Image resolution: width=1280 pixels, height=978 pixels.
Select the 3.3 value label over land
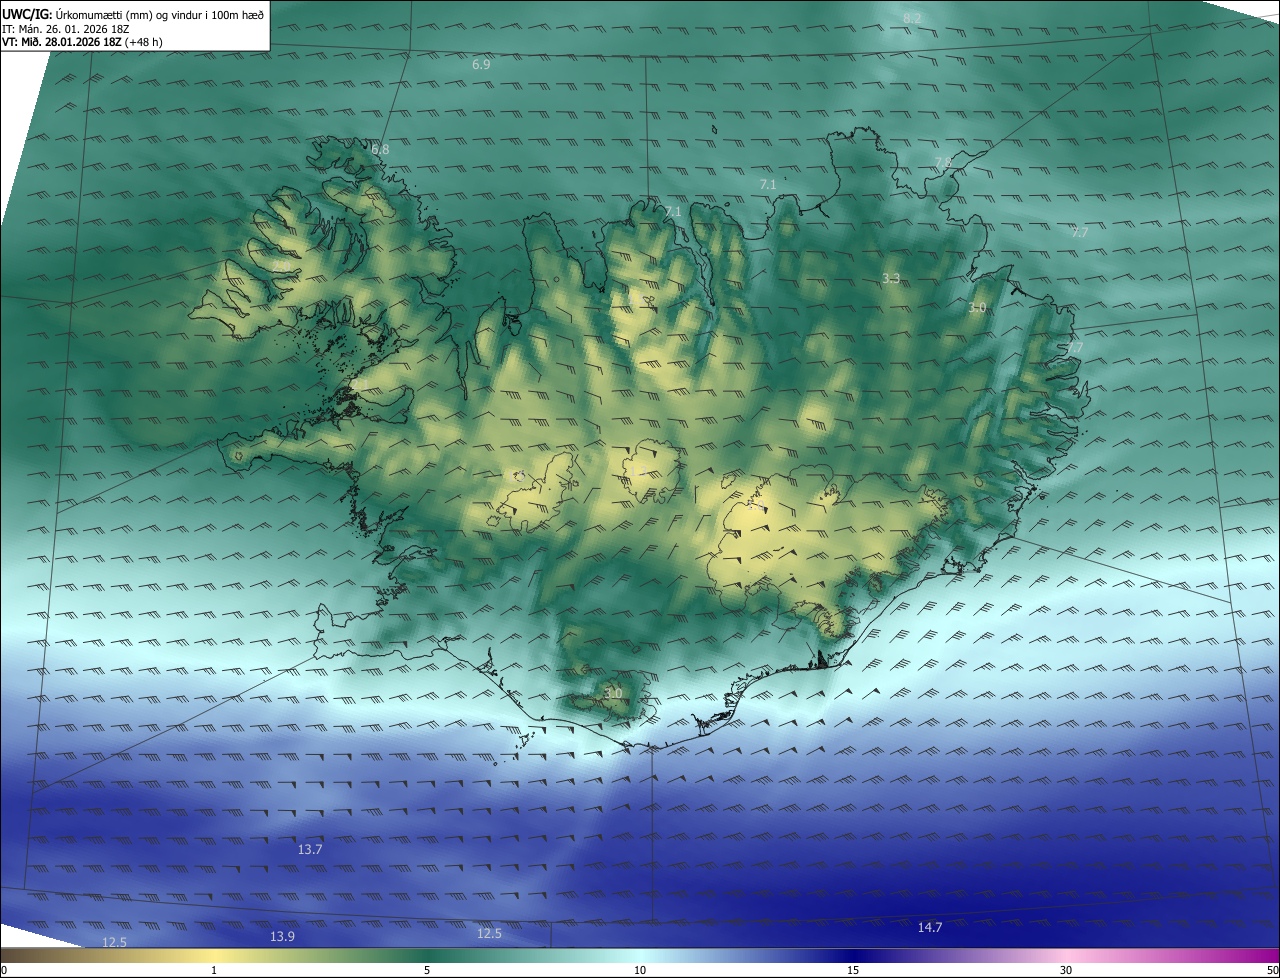click(891, 278)
